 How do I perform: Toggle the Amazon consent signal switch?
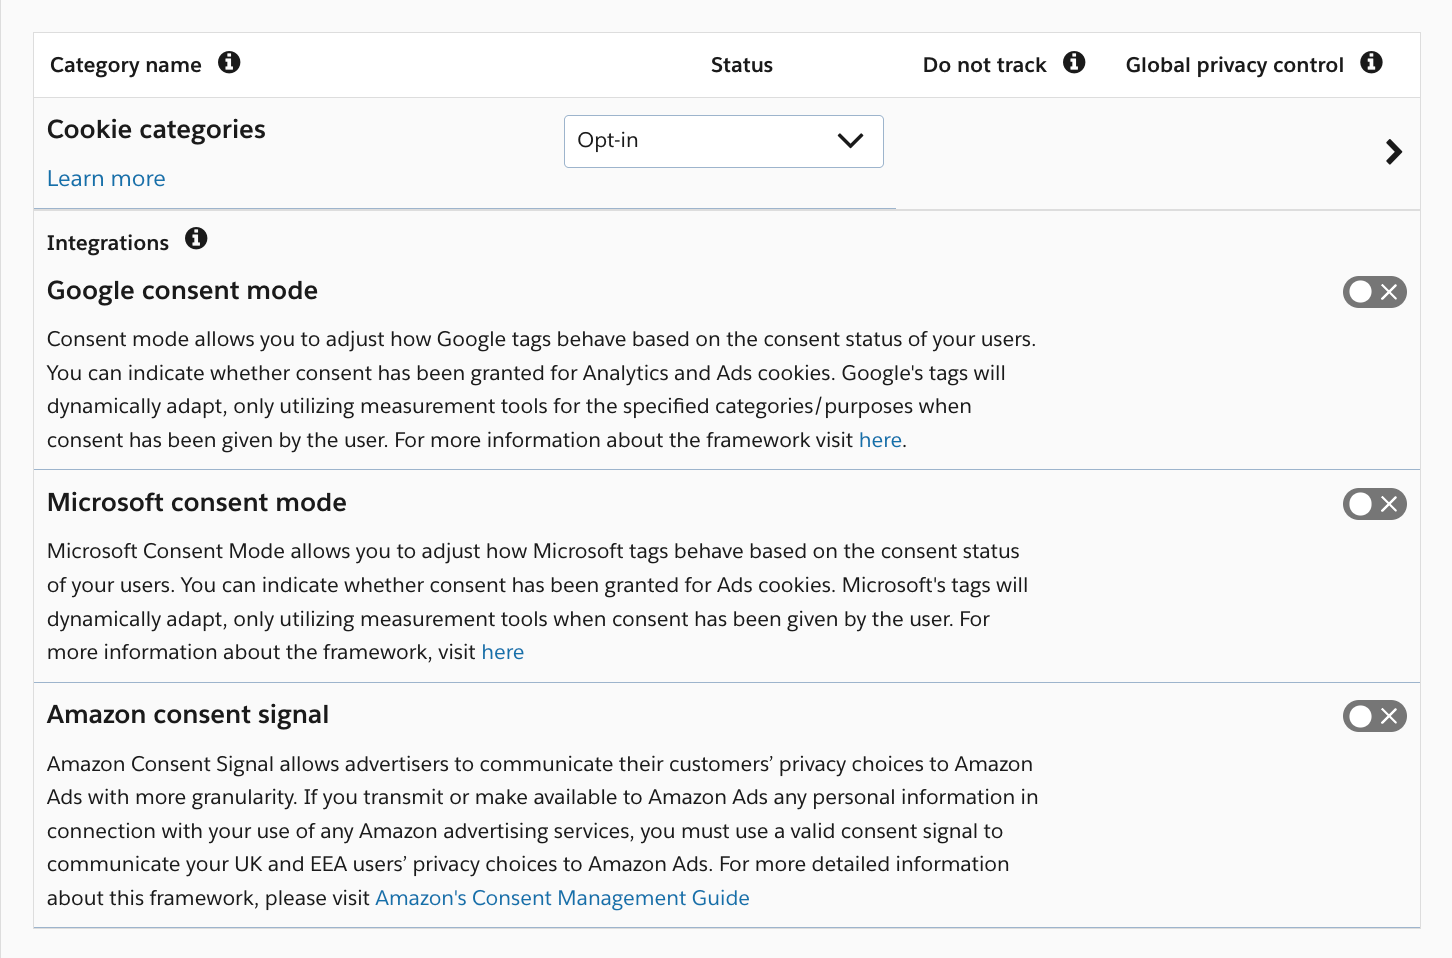[x=1374, y=716]
